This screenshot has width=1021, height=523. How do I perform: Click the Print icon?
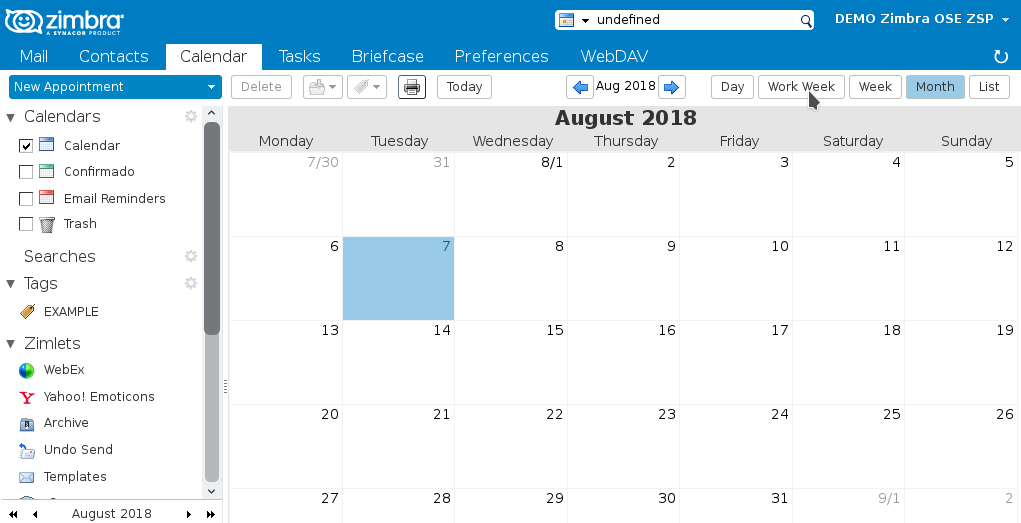(412, 87)
